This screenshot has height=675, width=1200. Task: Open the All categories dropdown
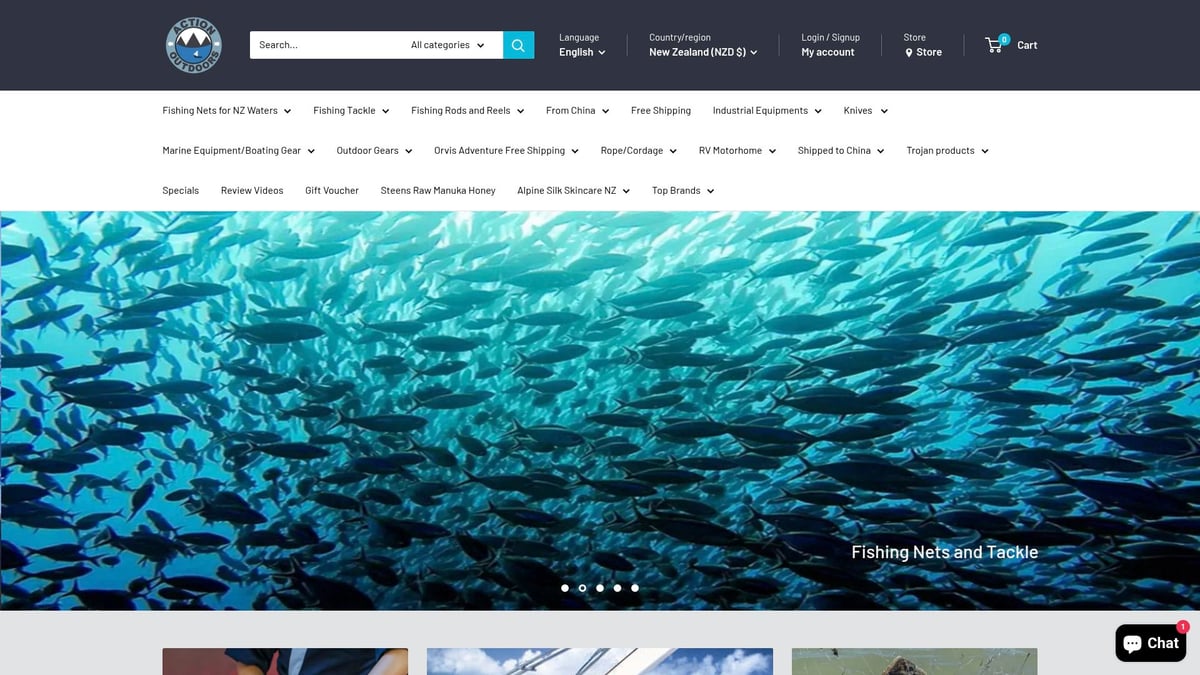(x=444, y=44)
